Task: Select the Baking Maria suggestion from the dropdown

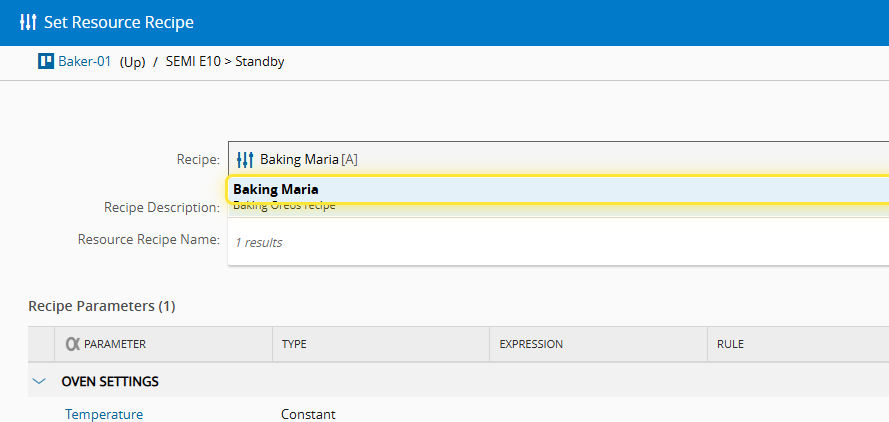Action: point(276,189)
